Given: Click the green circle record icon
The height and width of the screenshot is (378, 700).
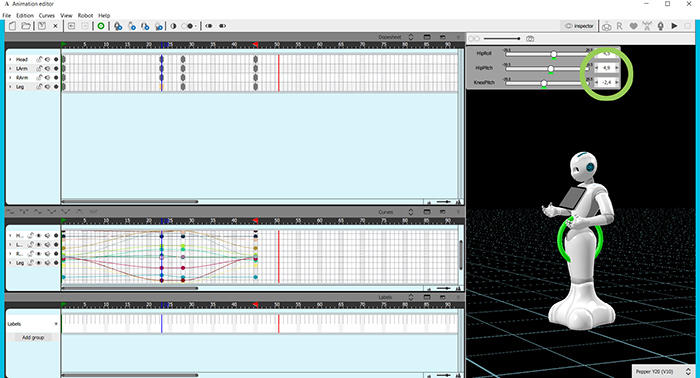Looking at the screenshot, I should click(x=101, y=26).
